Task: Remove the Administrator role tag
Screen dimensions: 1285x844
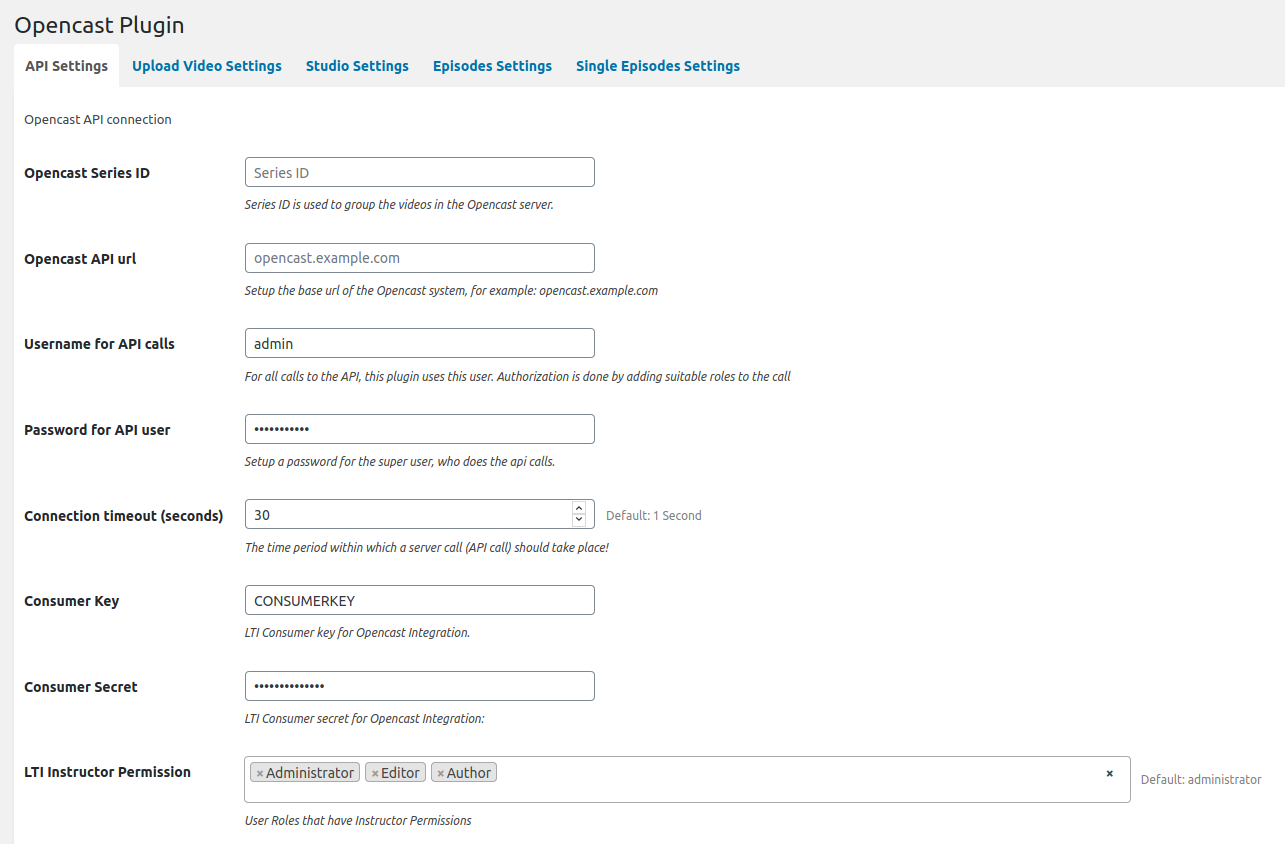Action: pos(260,773)
